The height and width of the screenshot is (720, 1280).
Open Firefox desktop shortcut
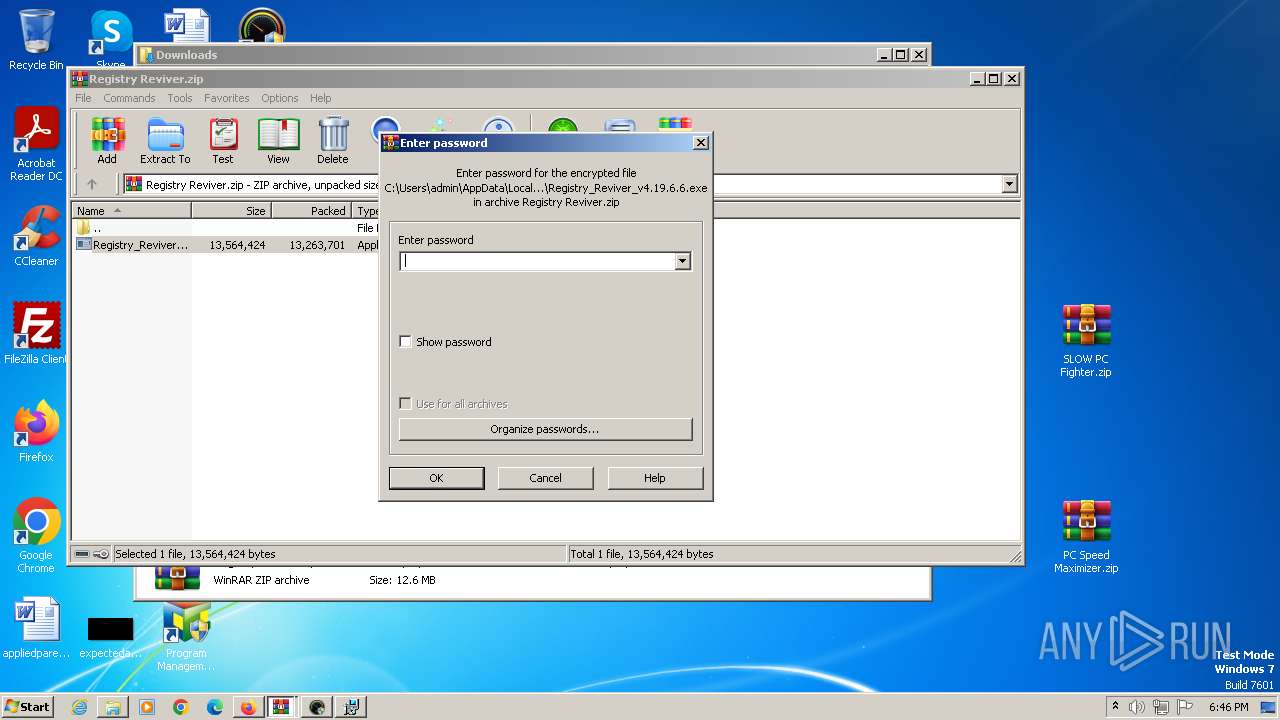[36, 432]
